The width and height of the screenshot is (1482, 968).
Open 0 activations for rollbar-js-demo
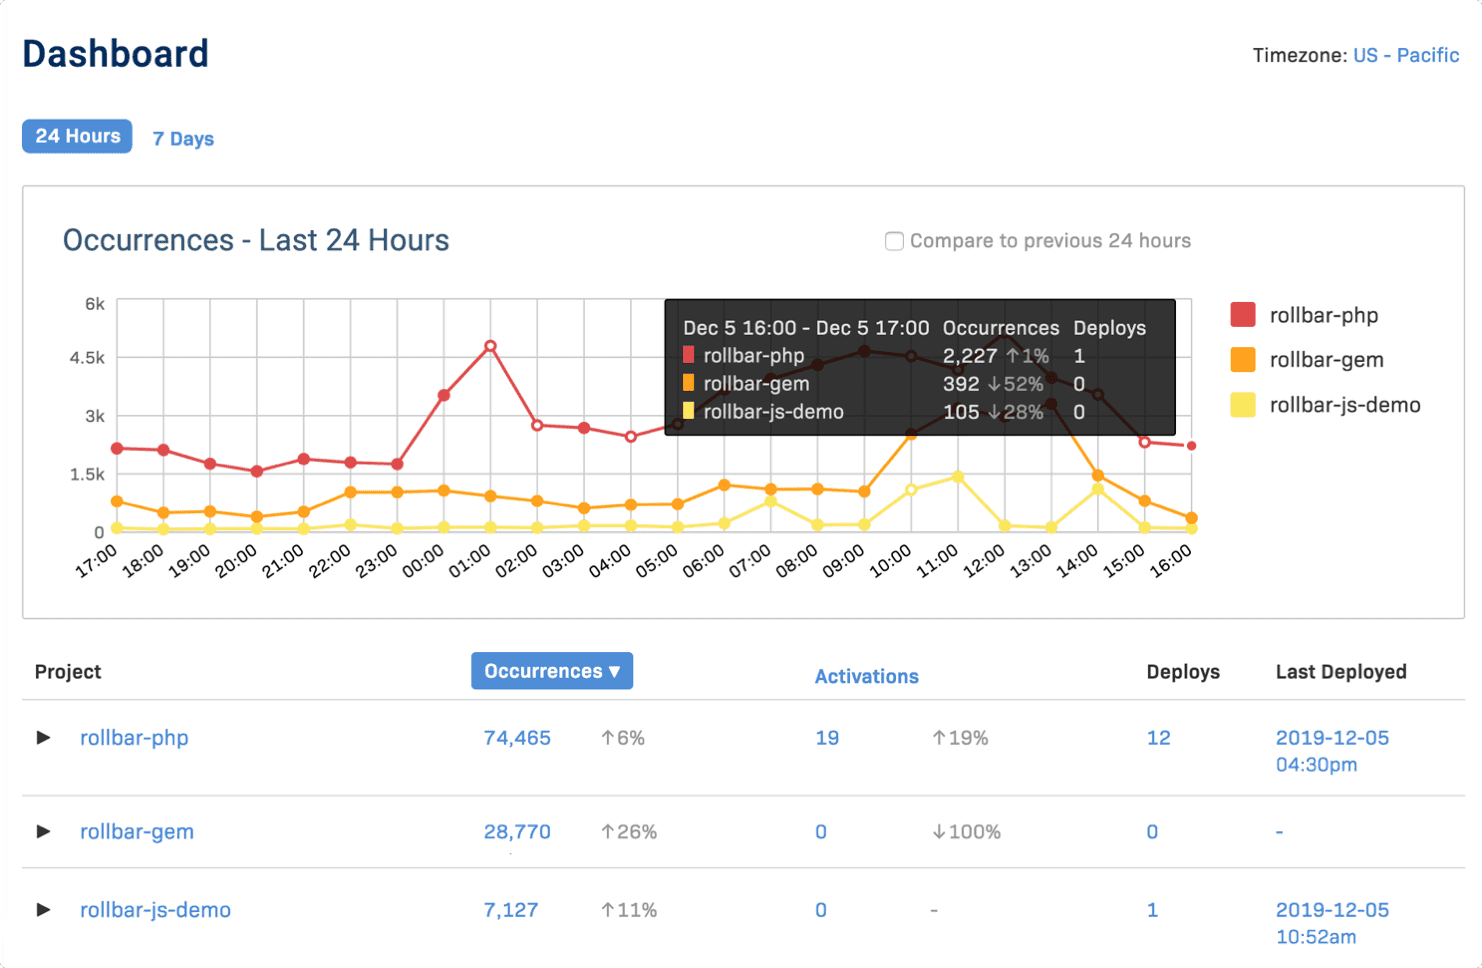[821, 910]
